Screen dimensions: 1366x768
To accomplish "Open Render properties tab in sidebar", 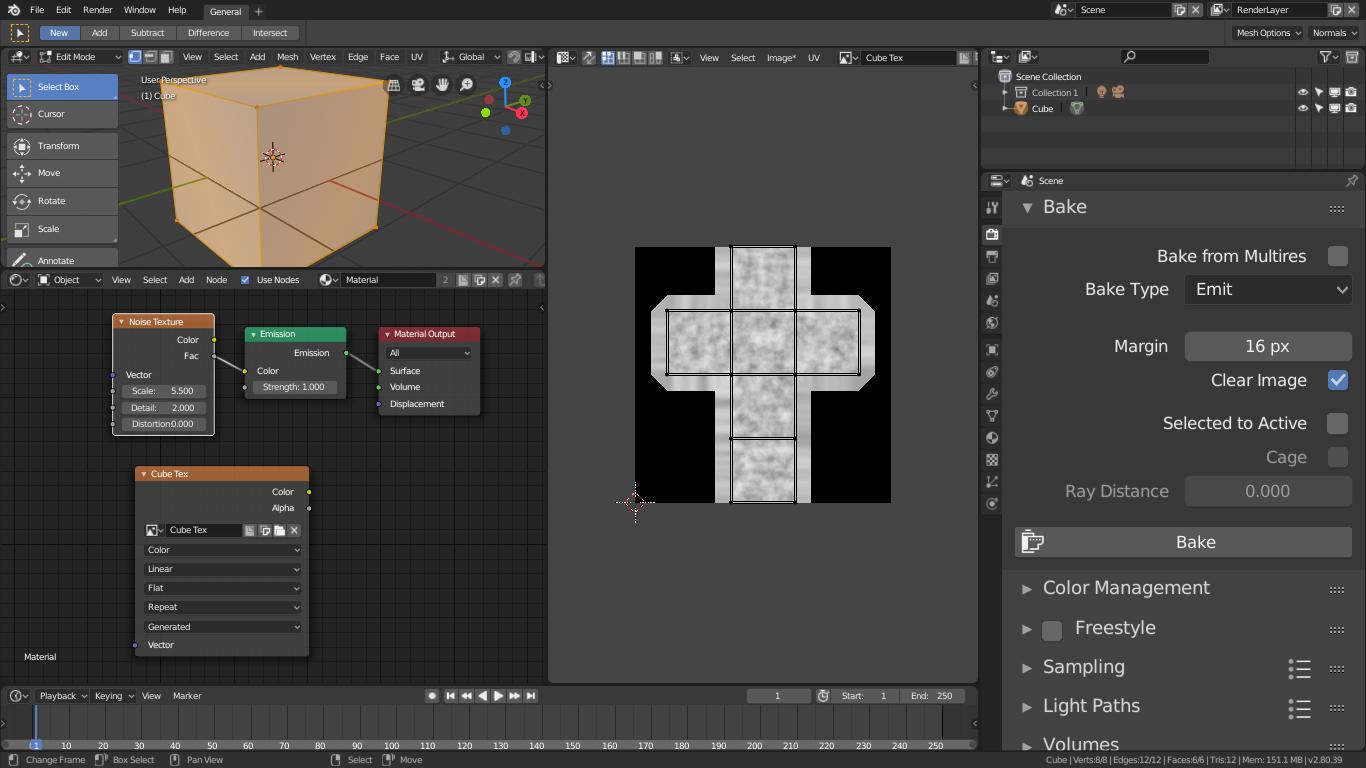I will (x=992, y=234).
